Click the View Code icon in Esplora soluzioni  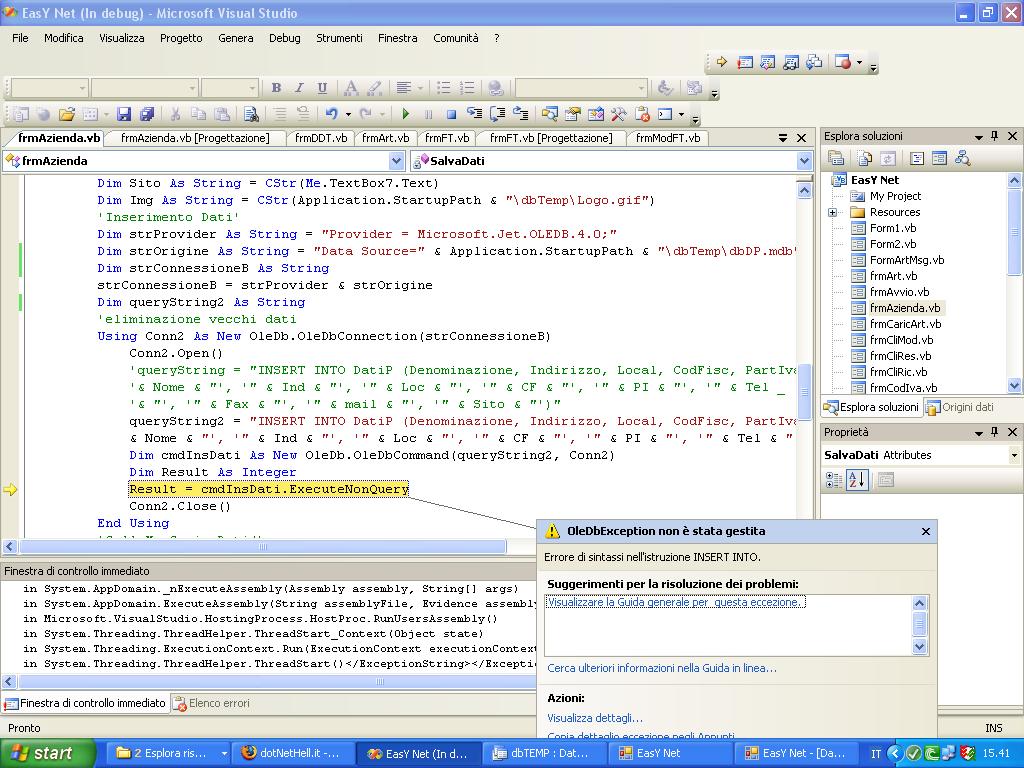pos(917,158)
